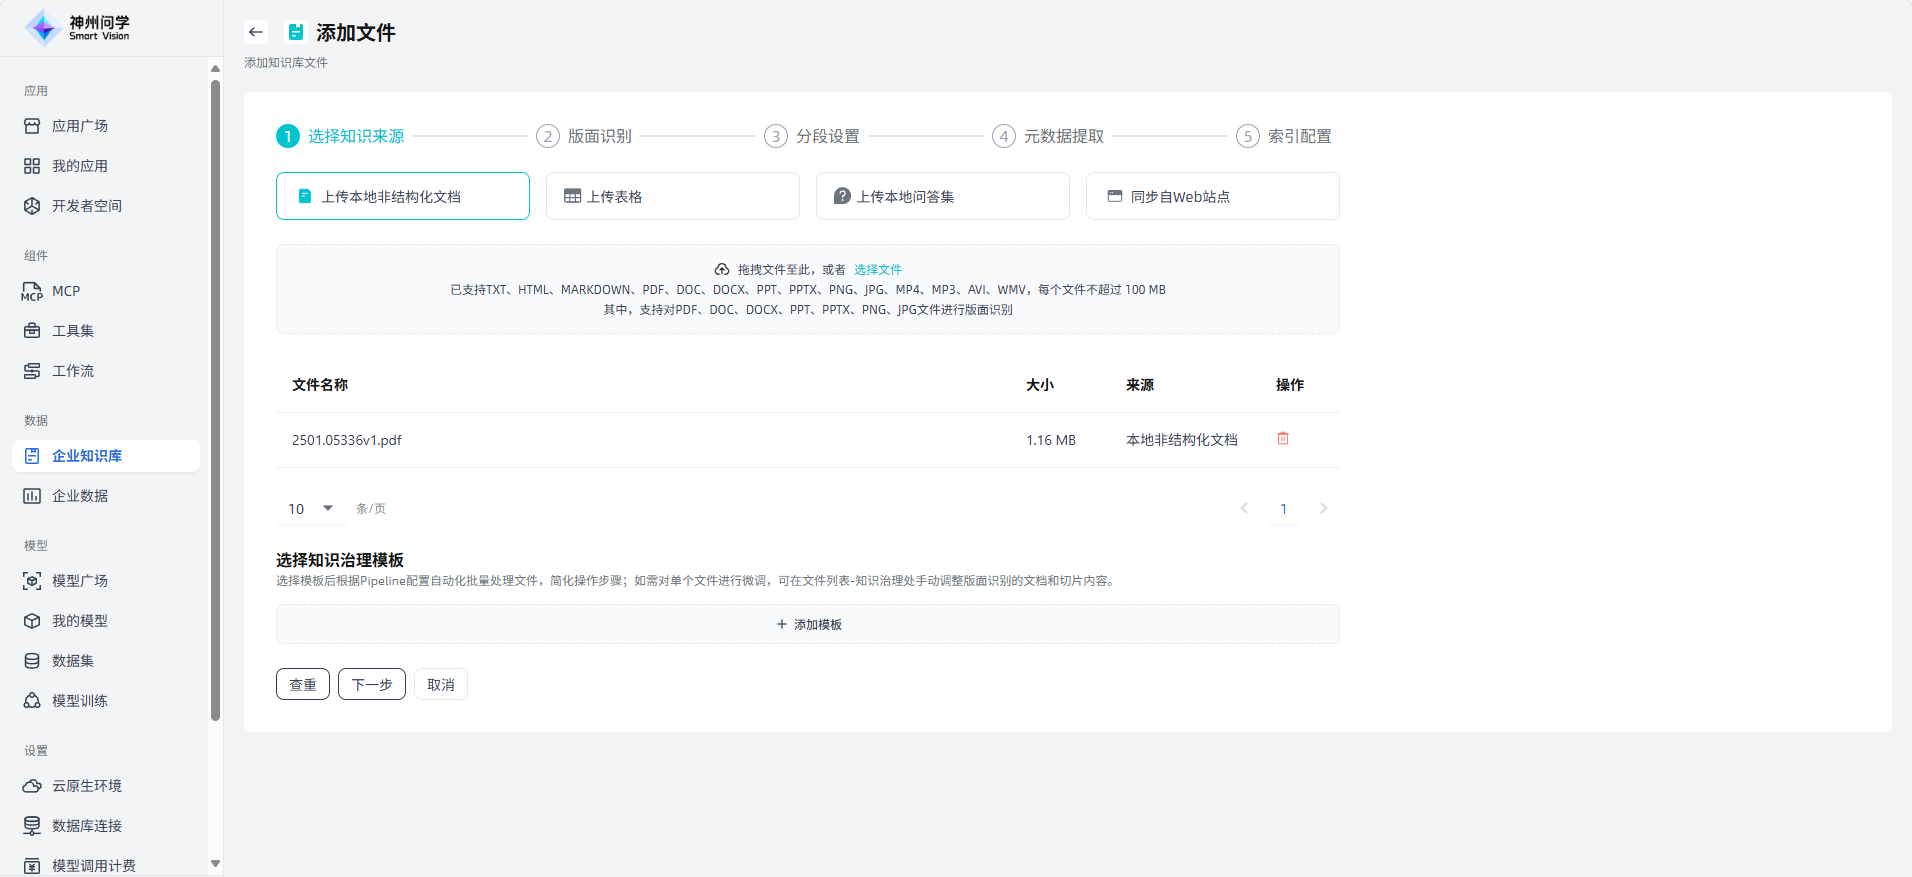Open 应用广场 from the sidebar
Viewport: 1912px width, 877px height.
[x=80, y=126]
